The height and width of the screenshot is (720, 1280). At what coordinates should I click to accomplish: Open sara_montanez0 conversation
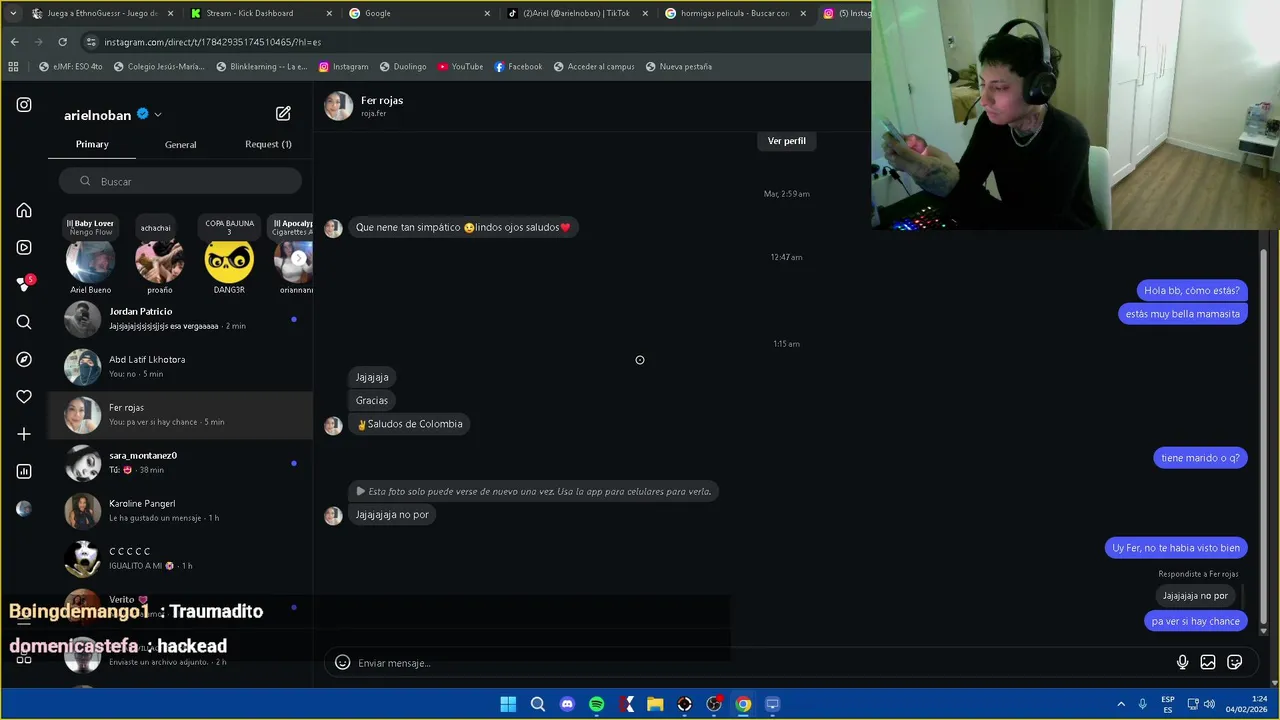[180, 463]
